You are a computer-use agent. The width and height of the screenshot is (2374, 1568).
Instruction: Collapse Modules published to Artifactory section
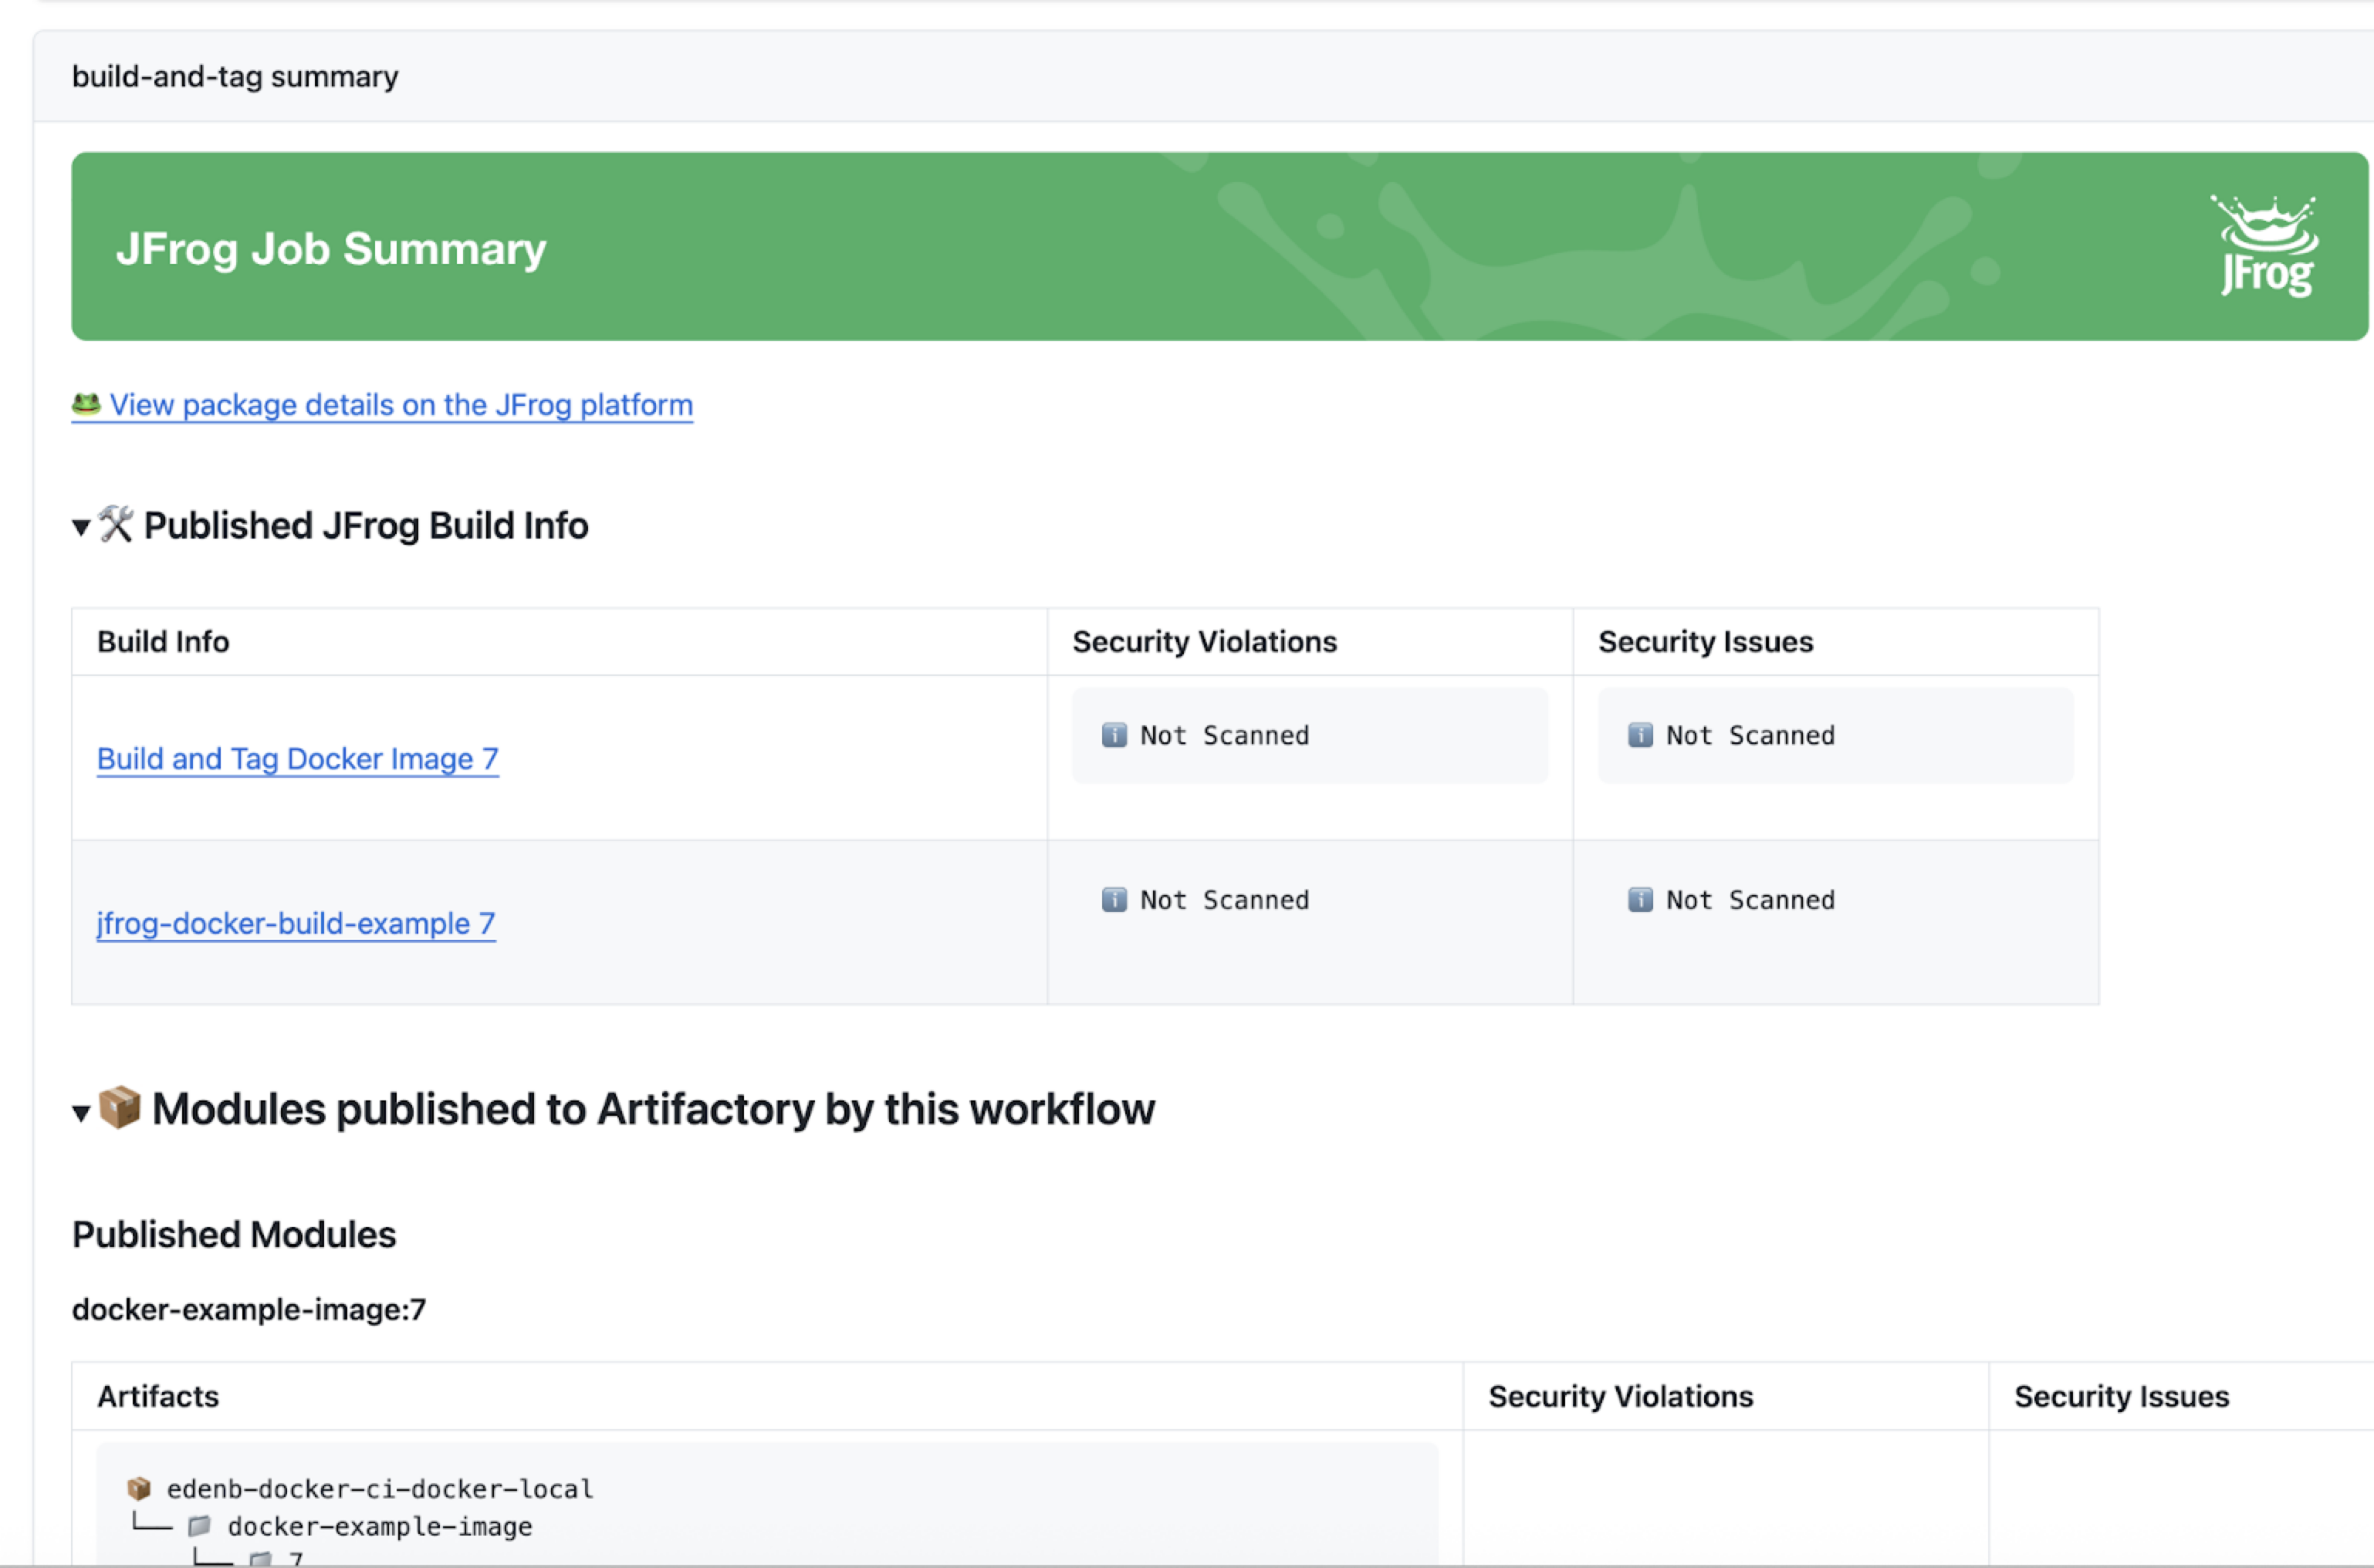point(82,1112)
